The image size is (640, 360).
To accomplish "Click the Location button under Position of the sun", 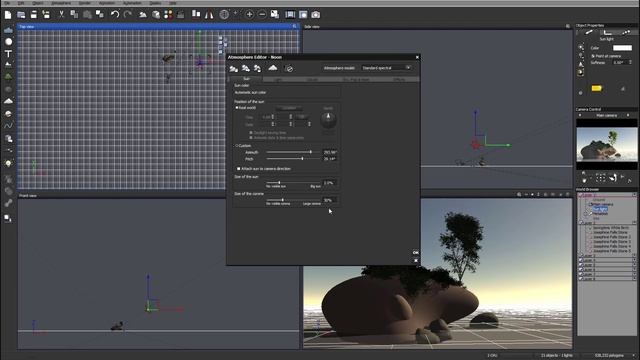I will pos(289,108).
